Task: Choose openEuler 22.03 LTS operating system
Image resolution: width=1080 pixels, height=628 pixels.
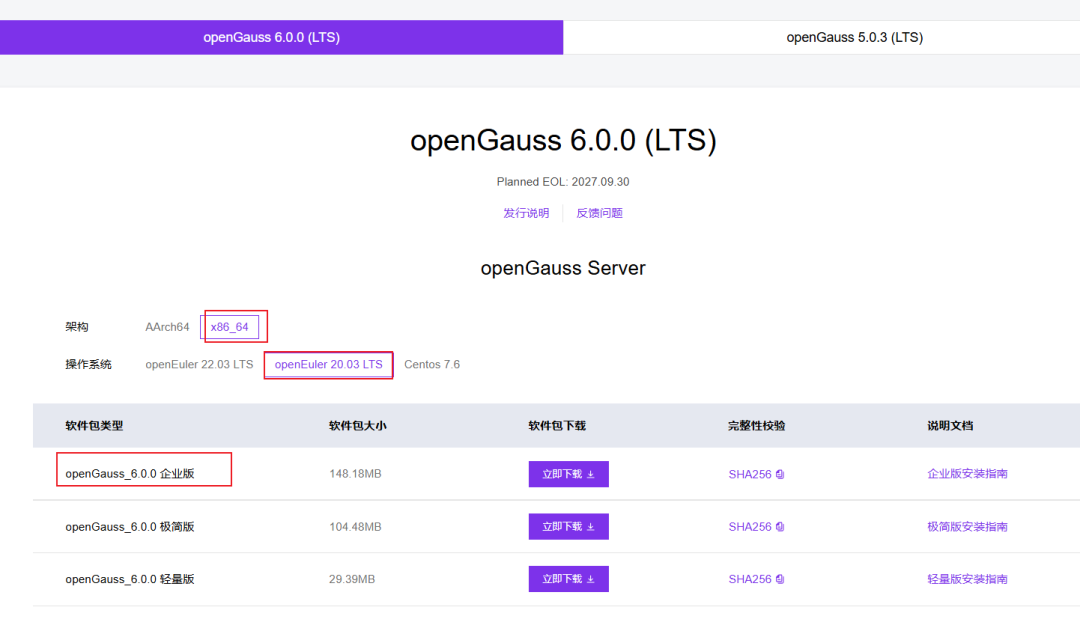Action: pyautogui.click(x=199, y=364)
